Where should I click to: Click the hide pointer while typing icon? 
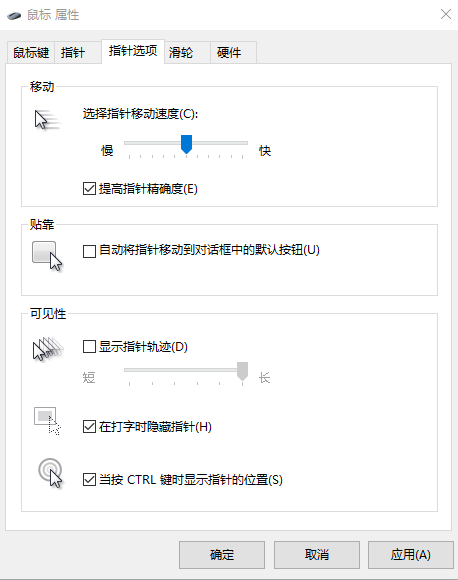click(47, 421)
